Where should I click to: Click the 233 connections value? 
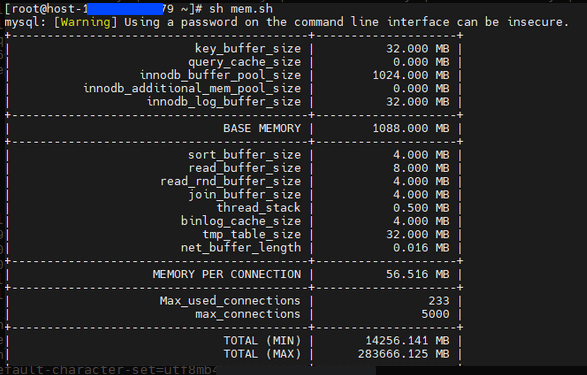[439, 301]
